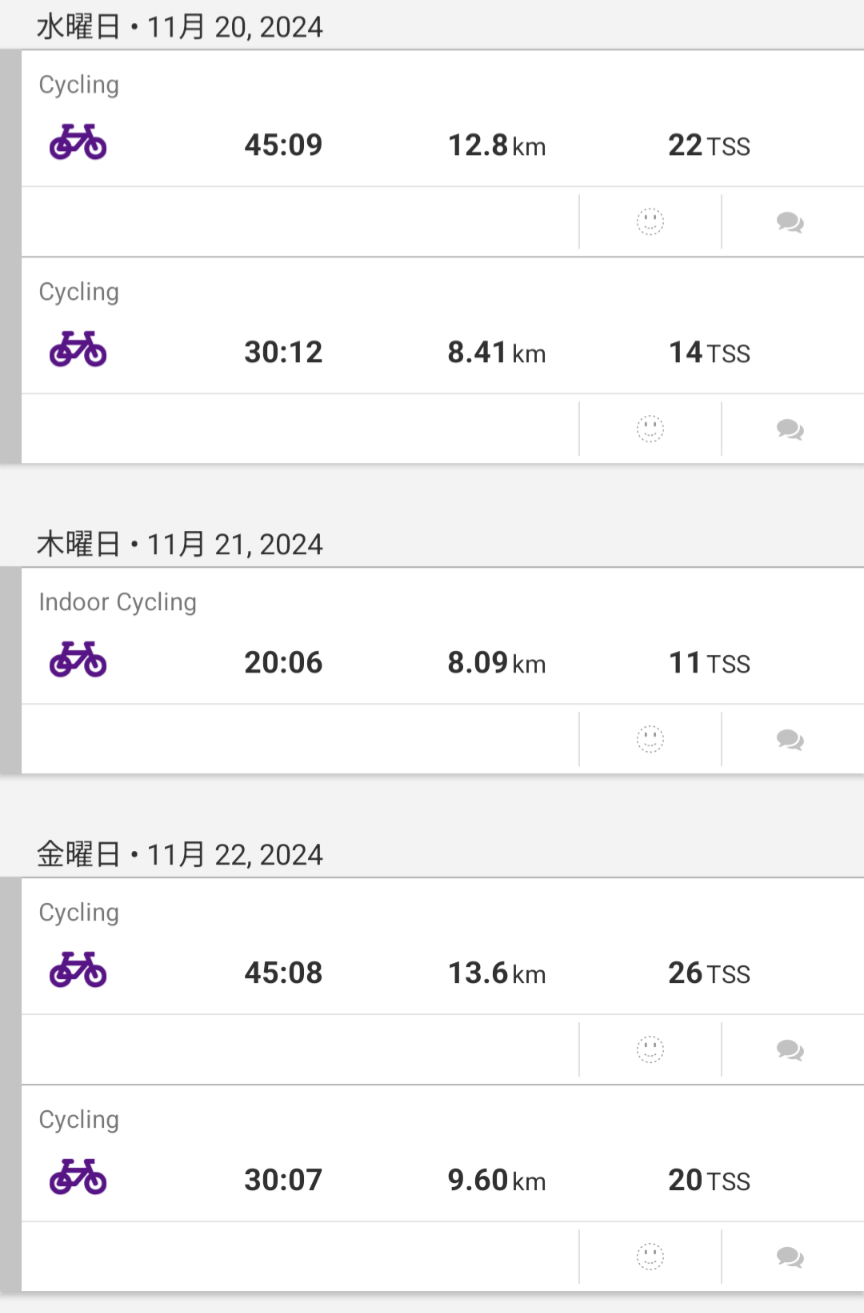Tap the 26 TSS value
This screenshot has height=1313, width=864.
[x=708, y=973]
